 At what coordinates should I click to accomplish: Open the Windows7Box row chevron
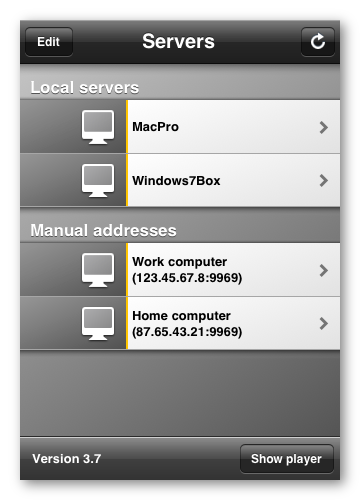(x=324, y=181)
